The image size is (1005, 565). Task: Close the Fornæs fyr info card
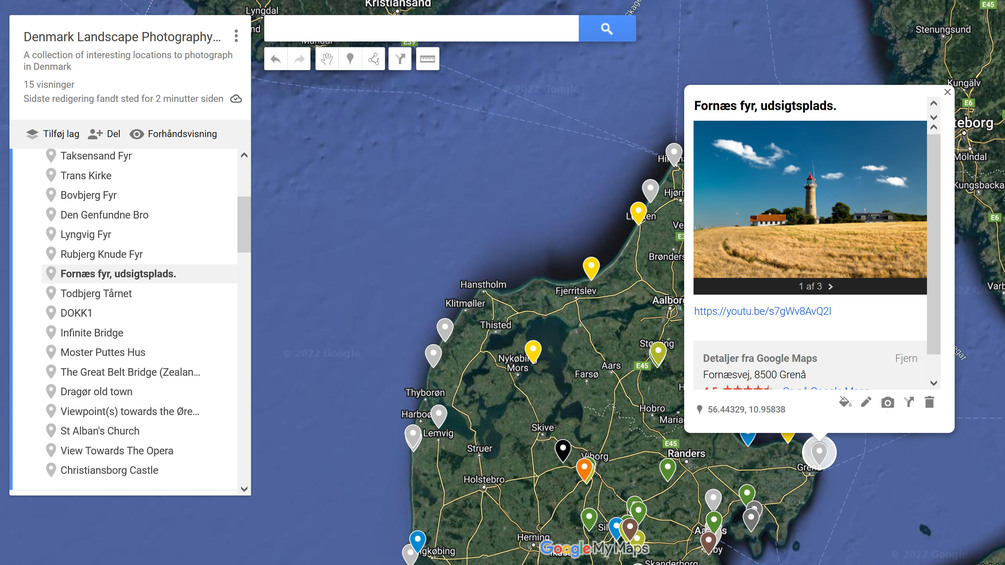947,92
